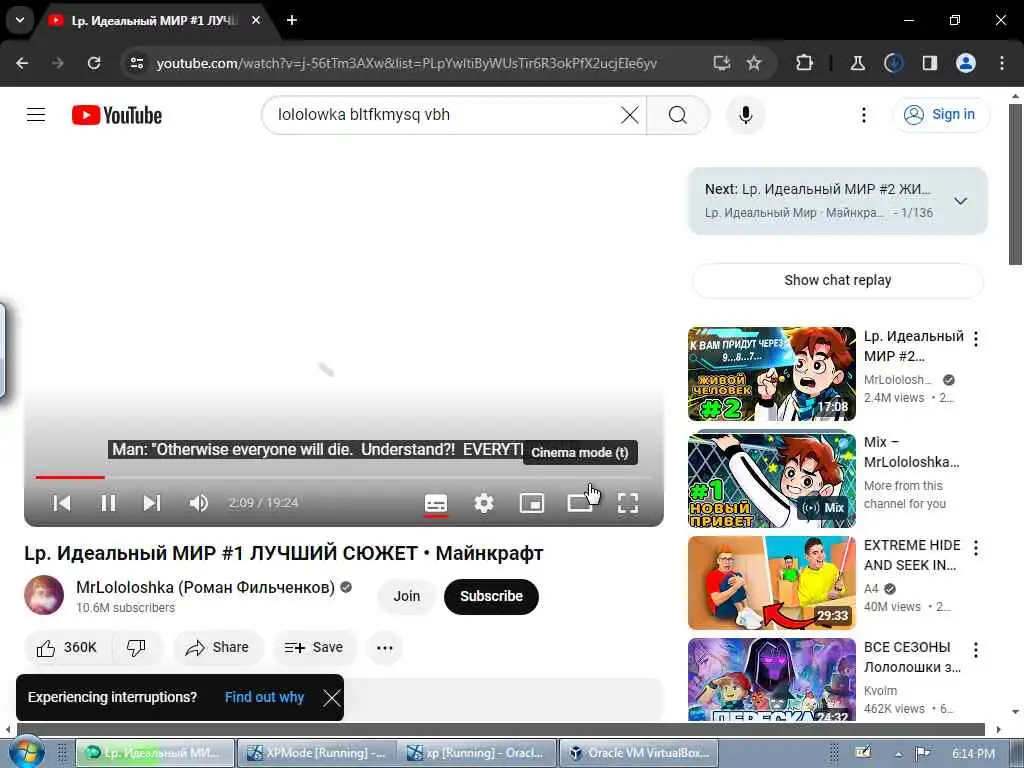Toggle Chrome side panel
The image size is (1024, 768).
point(929,63)
